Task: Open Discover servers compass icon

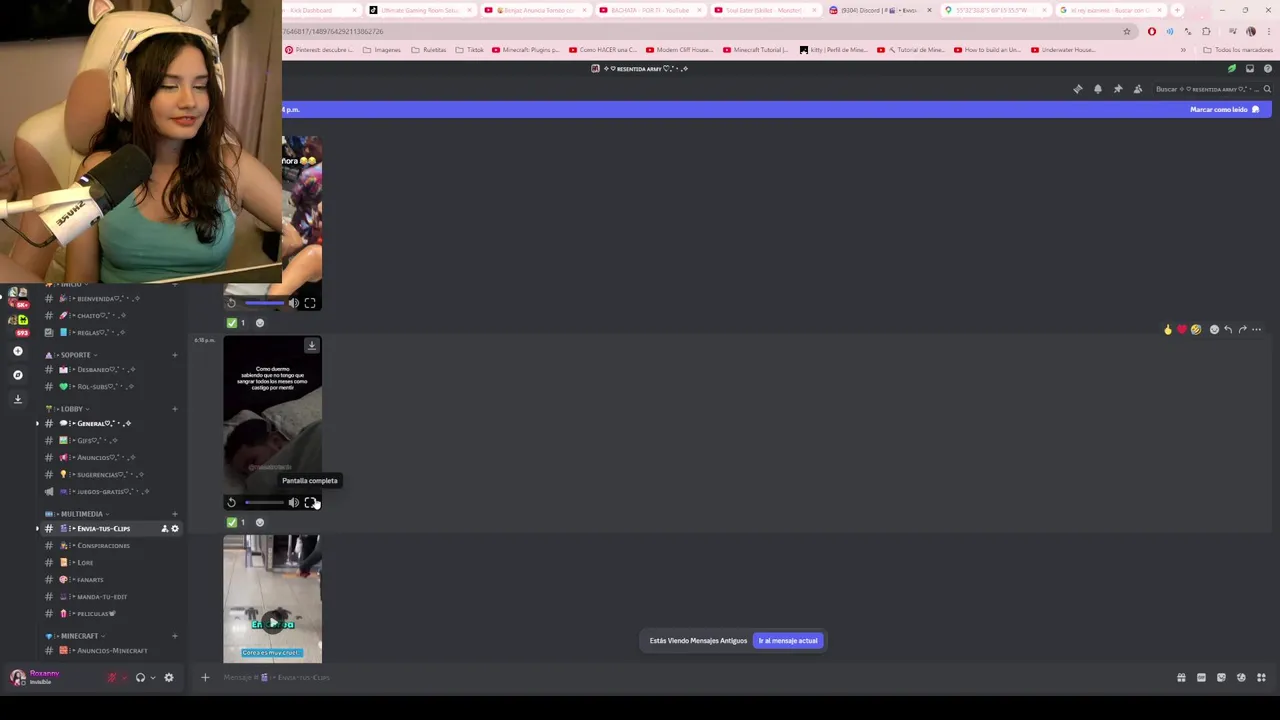Action: 17,375
